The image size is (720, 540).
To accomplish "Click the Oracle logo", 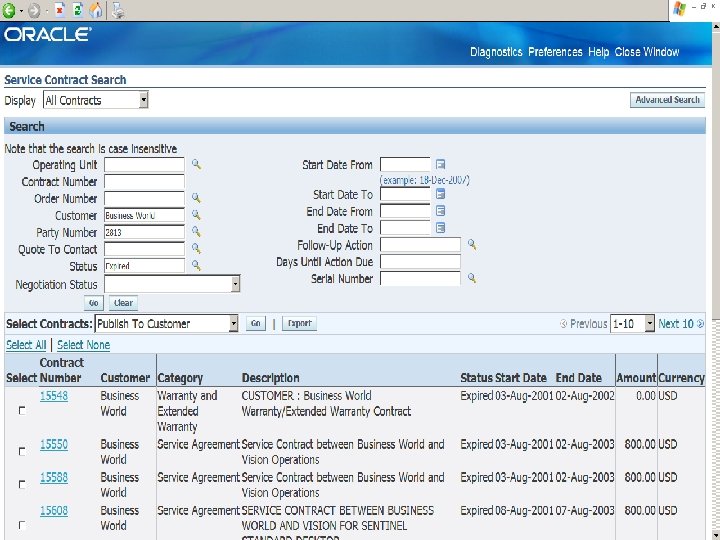I will point(48,34).
